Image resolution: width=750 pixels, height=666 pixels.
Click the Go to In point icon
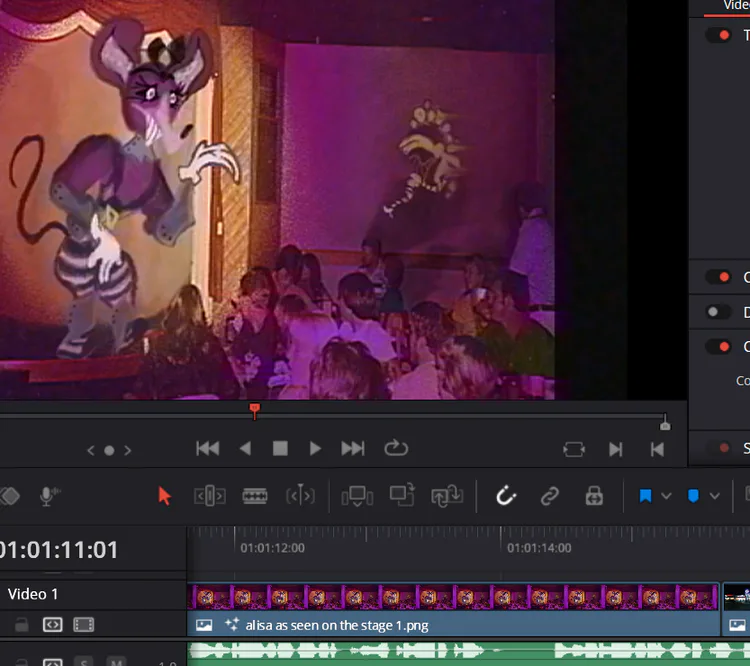pyautogui.click(x=616, y=450)
